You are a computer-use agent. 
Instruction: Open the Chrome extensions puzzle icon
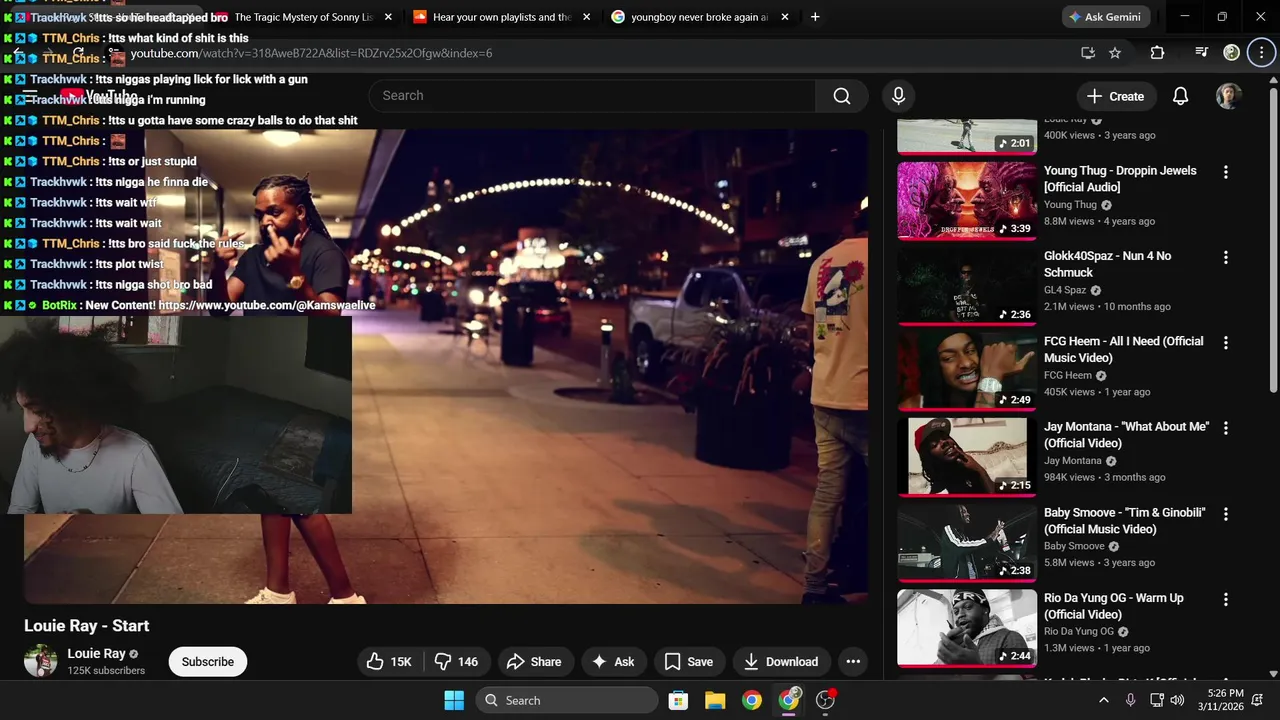[x=1157, y=53]
